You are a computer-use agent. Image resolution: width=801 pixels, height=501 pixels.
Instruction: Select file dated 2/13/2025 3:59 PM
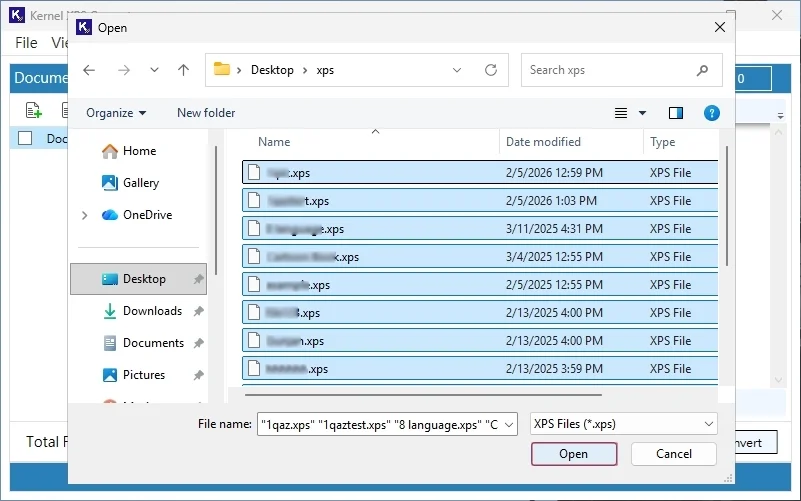(x=480, y=369)
